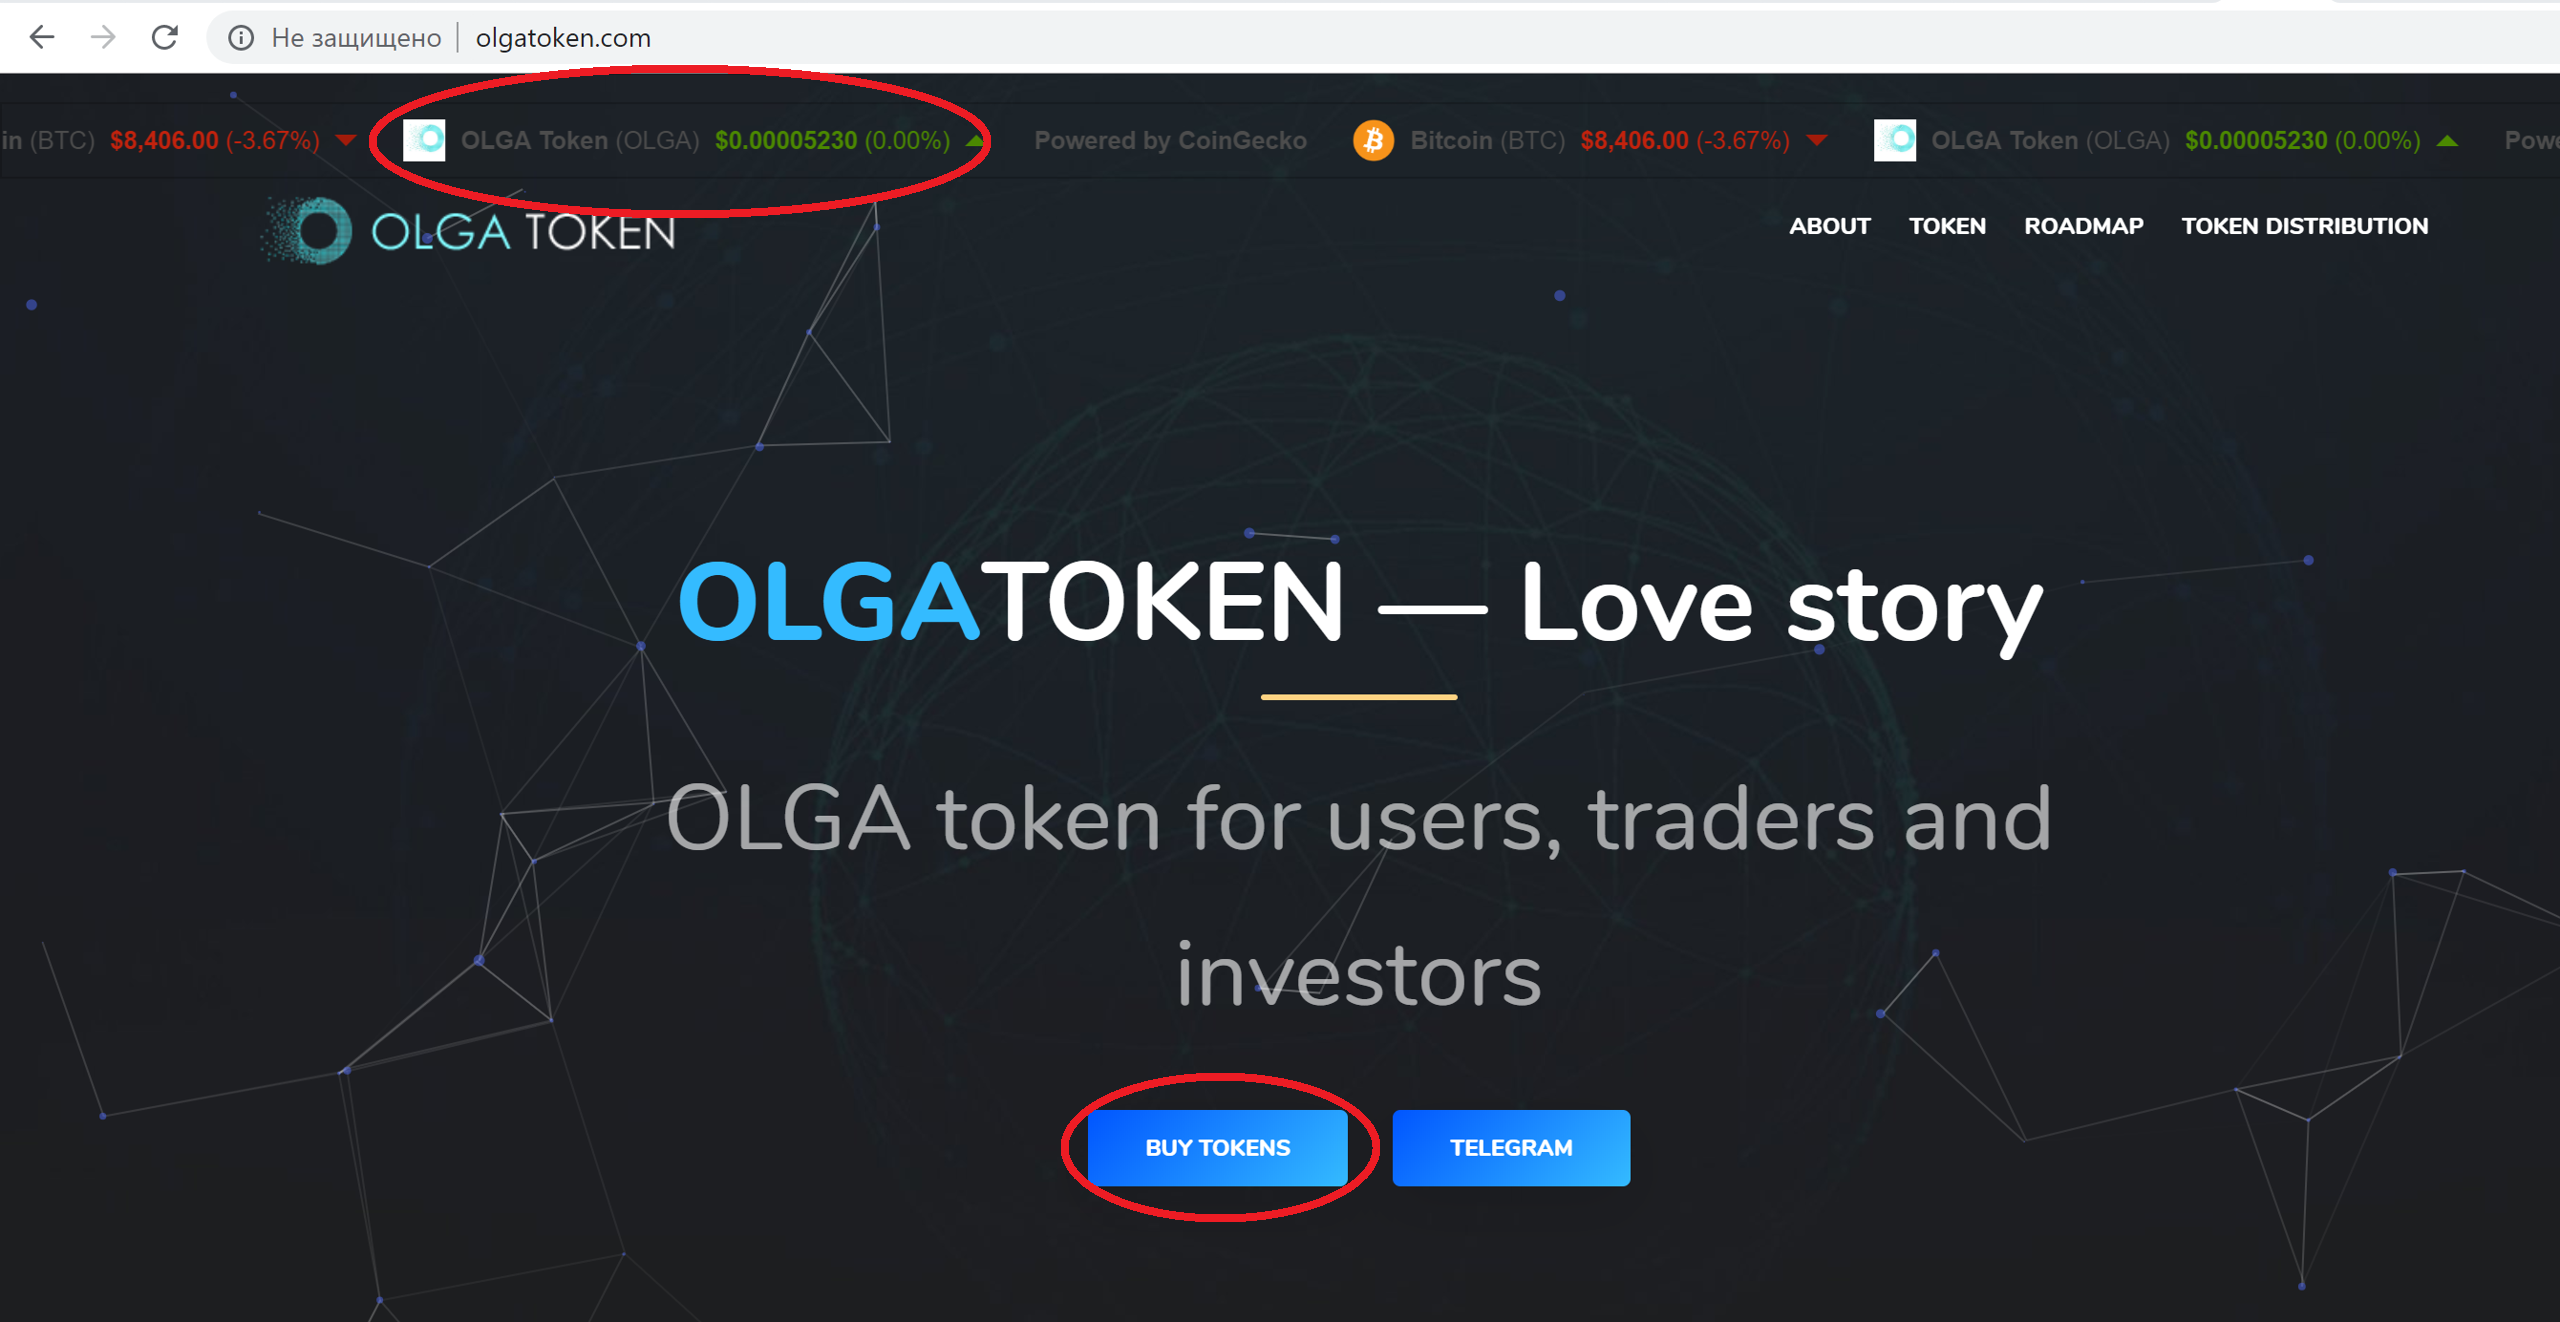
Task: Select TOKEN DISTRIBUTION in the navigation
Action: pos(2304,226)
